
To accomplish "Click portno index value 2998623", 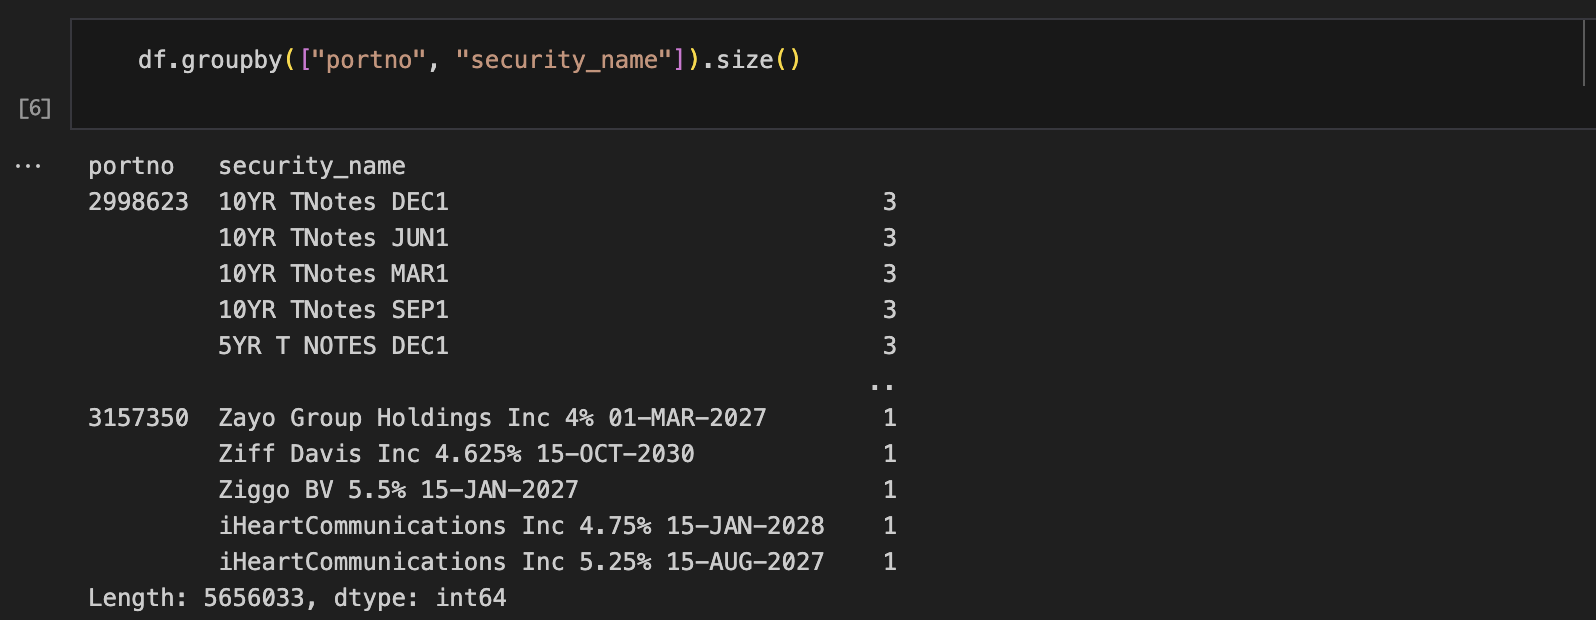I will [138, 202].
